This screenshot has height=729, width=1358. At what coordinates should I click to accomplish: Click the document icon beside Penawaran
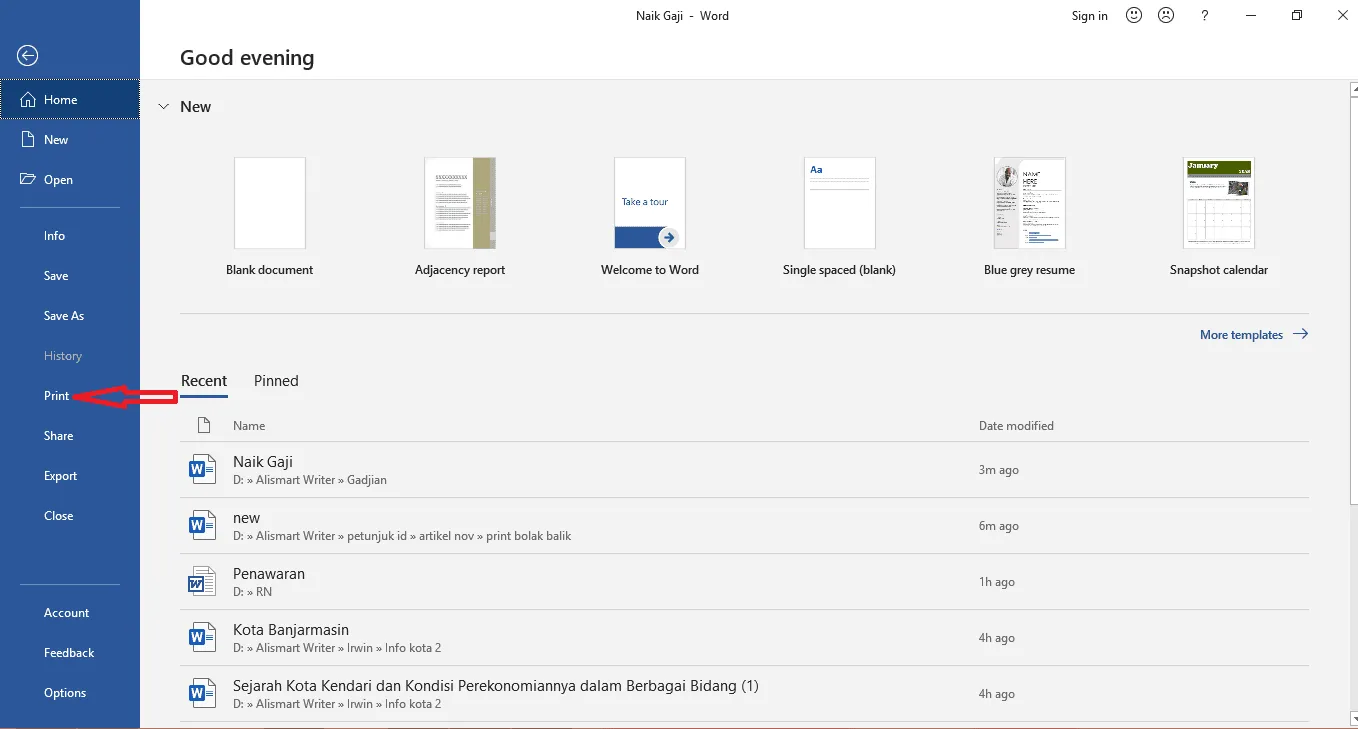[202, 581]
